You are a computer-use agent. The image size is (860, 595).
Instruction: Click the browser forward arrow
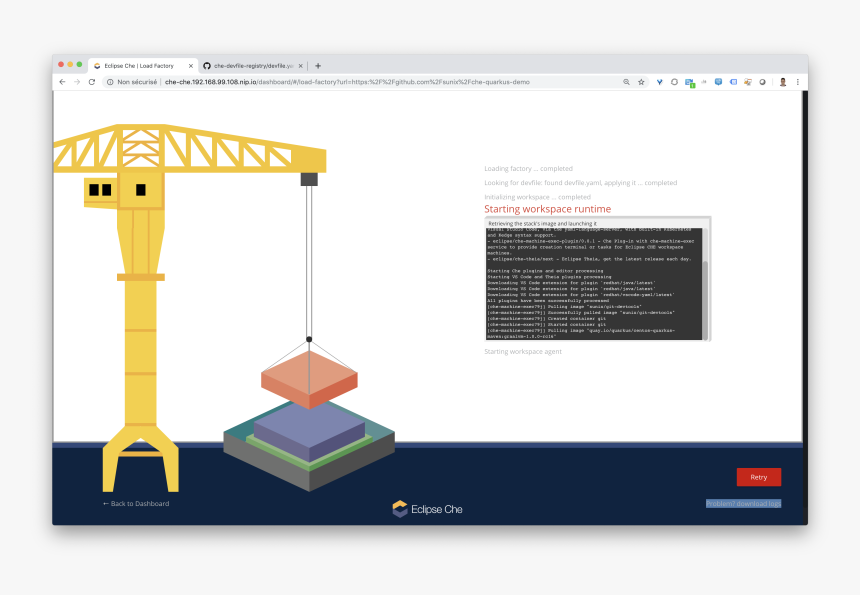click(77, 82)
